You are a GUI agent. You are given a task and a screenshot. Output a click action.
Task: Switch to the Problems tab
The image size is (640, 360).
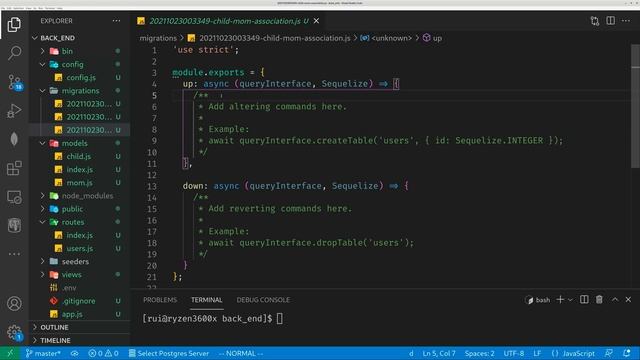pos(160,300)
